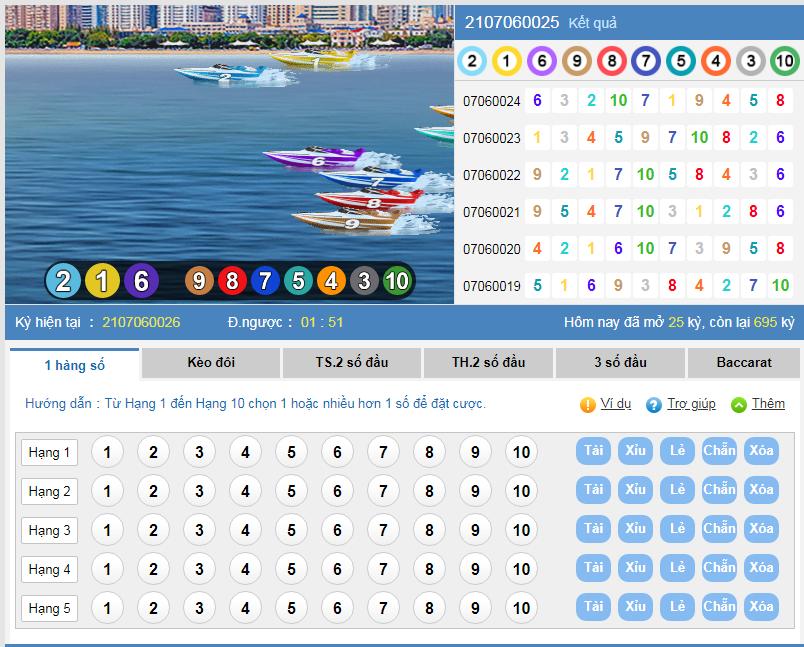Select number 1 in Hạng 1 row

107,452
